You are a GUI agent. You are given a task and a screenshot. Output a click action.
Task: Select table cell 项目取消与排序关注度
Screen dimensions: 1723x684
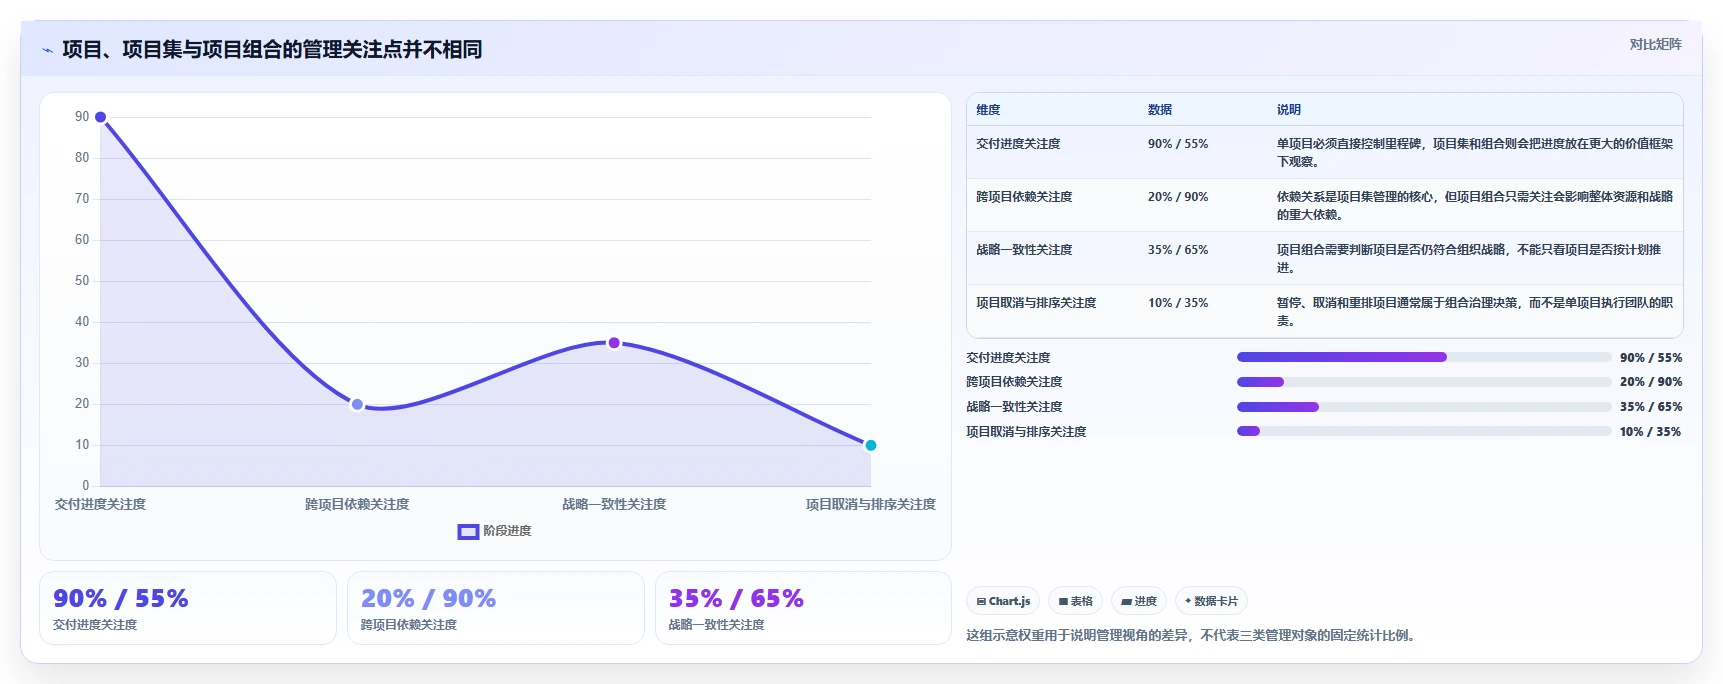tap(1036, 303)
